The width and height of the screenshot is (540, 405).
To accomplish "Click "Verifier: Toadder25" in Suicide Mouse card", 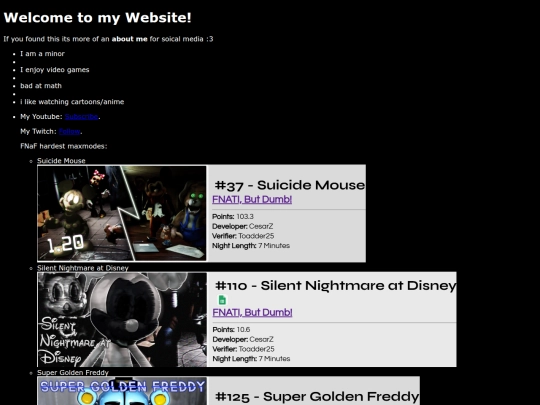I will pyautogui.click(x=243, y=236).
